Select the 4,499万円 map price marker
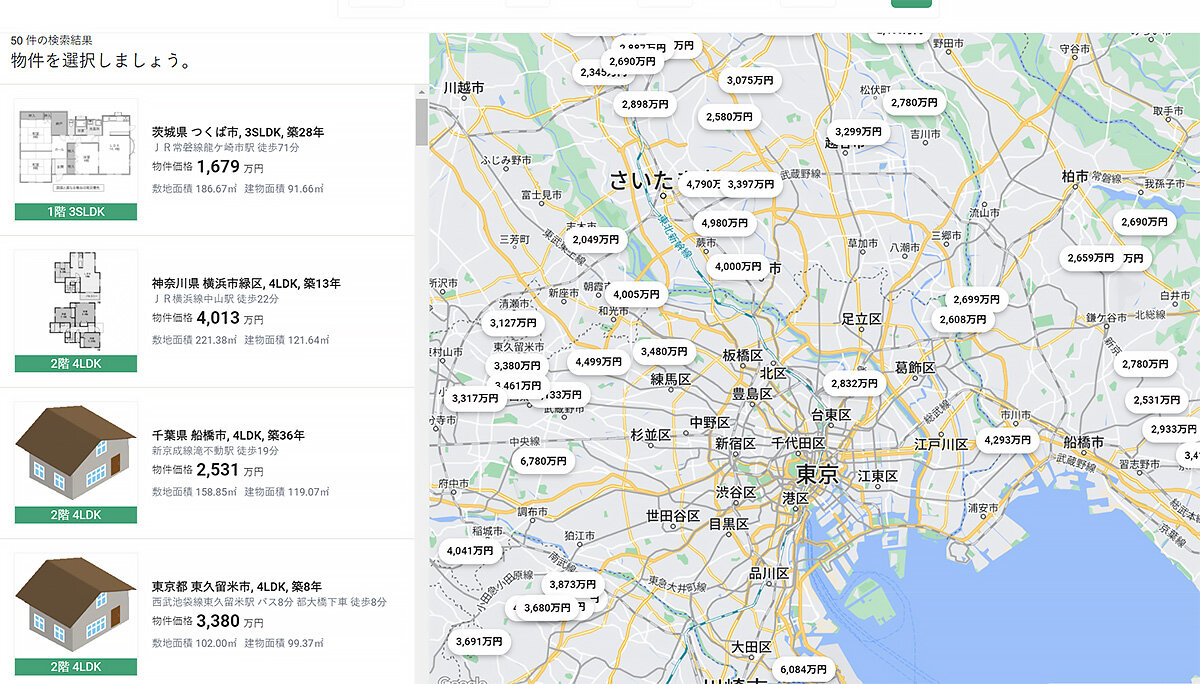The image size is (1200, 684). [598, 362]
